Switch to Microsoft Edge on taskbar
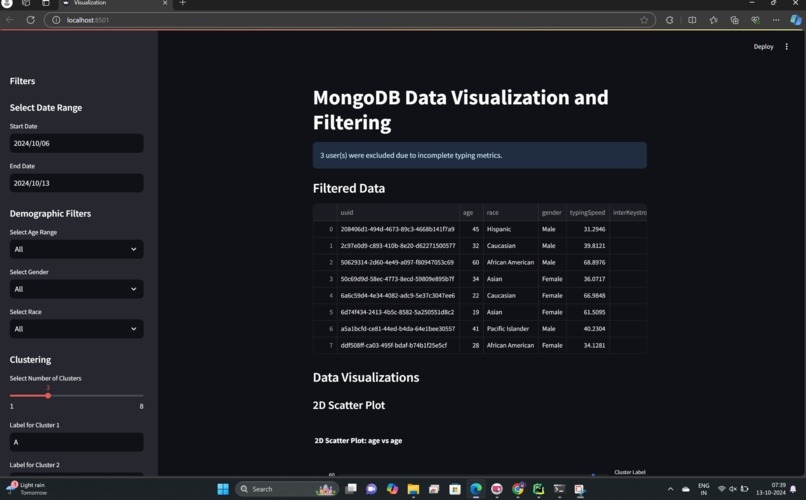Screen dimensions: 806x500 476,489
